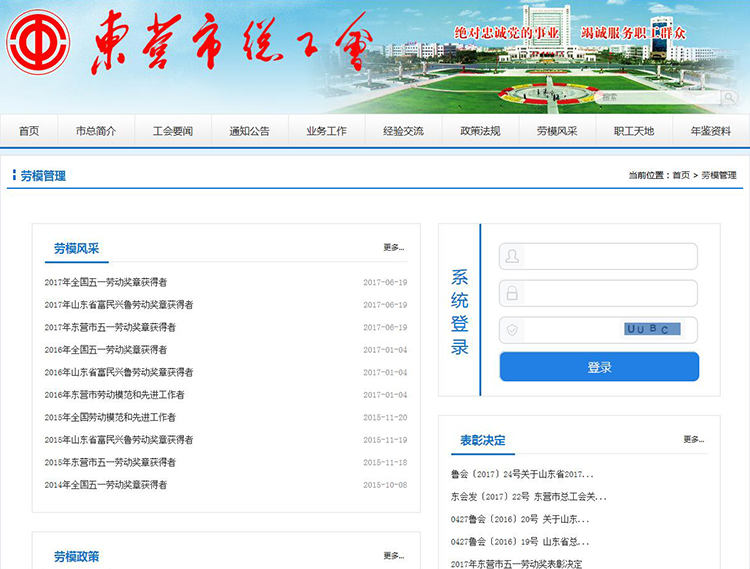Open 职工天地 navigation item
Image resolution: width=750 pixels, height=569 pixels.
coord(634,131)
